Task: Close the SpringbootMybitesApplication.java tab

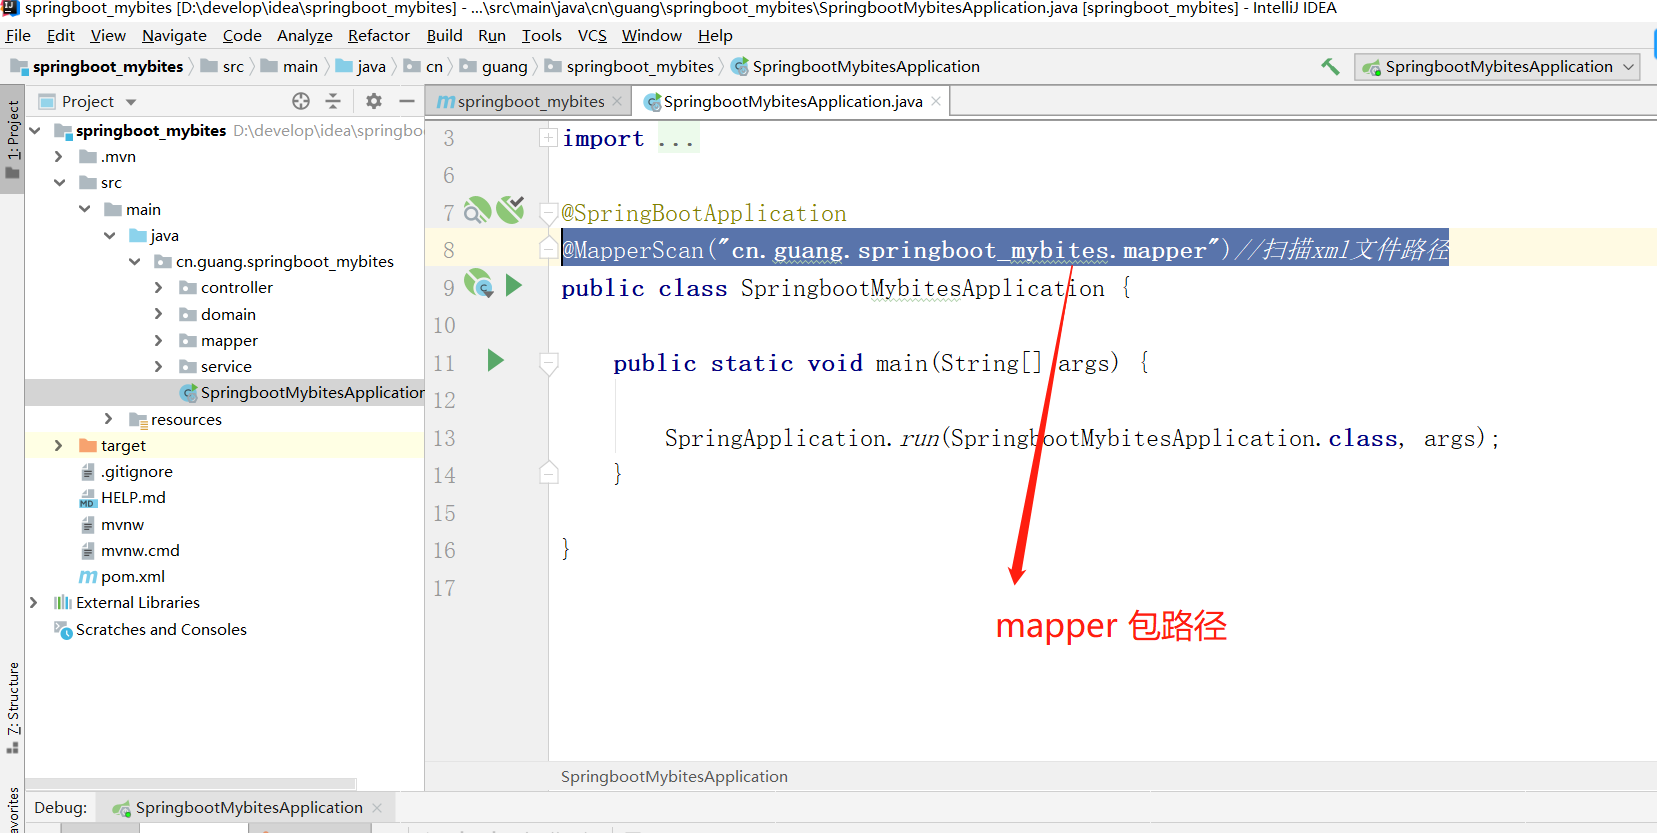Action: click(936, 101)
